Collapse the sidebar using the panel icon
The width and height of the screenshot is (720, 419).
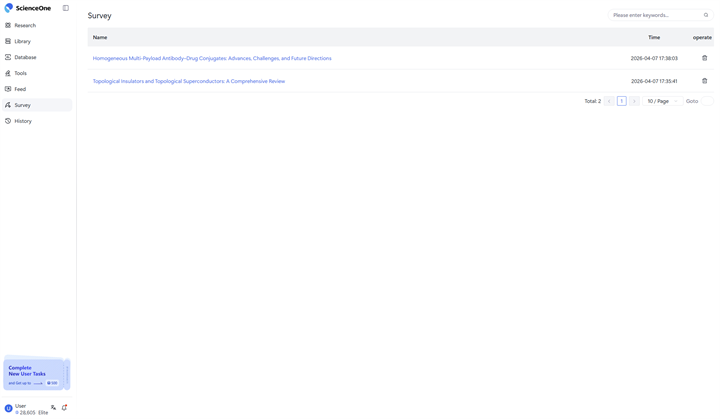click(x=66, y=8)
